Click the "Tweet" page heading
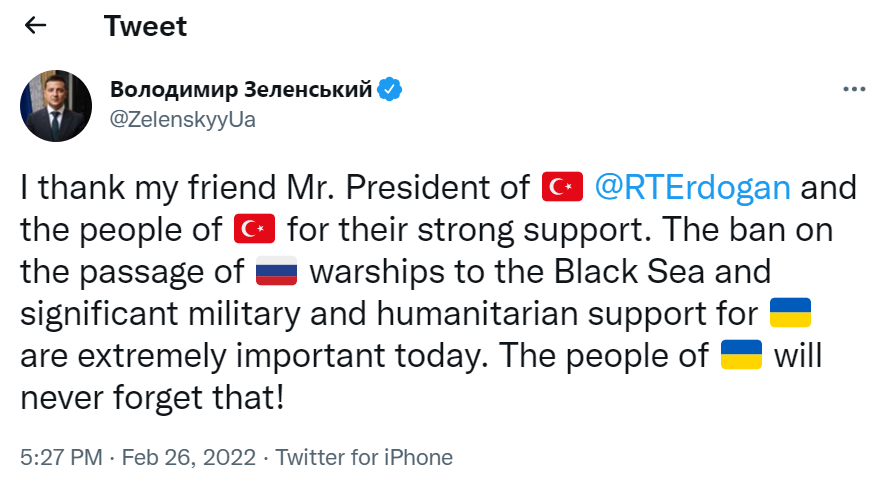This screenshot has width=876, height=486. pyautogui.click(x=146, y=26)
